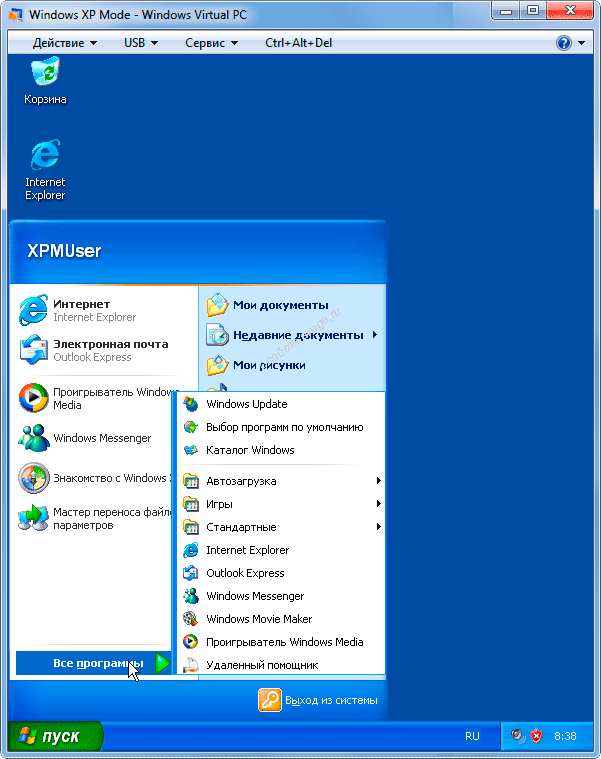Open the USB dropdown menu
The height and width of the screenshot is (759, 601).
tap(140, 43)
